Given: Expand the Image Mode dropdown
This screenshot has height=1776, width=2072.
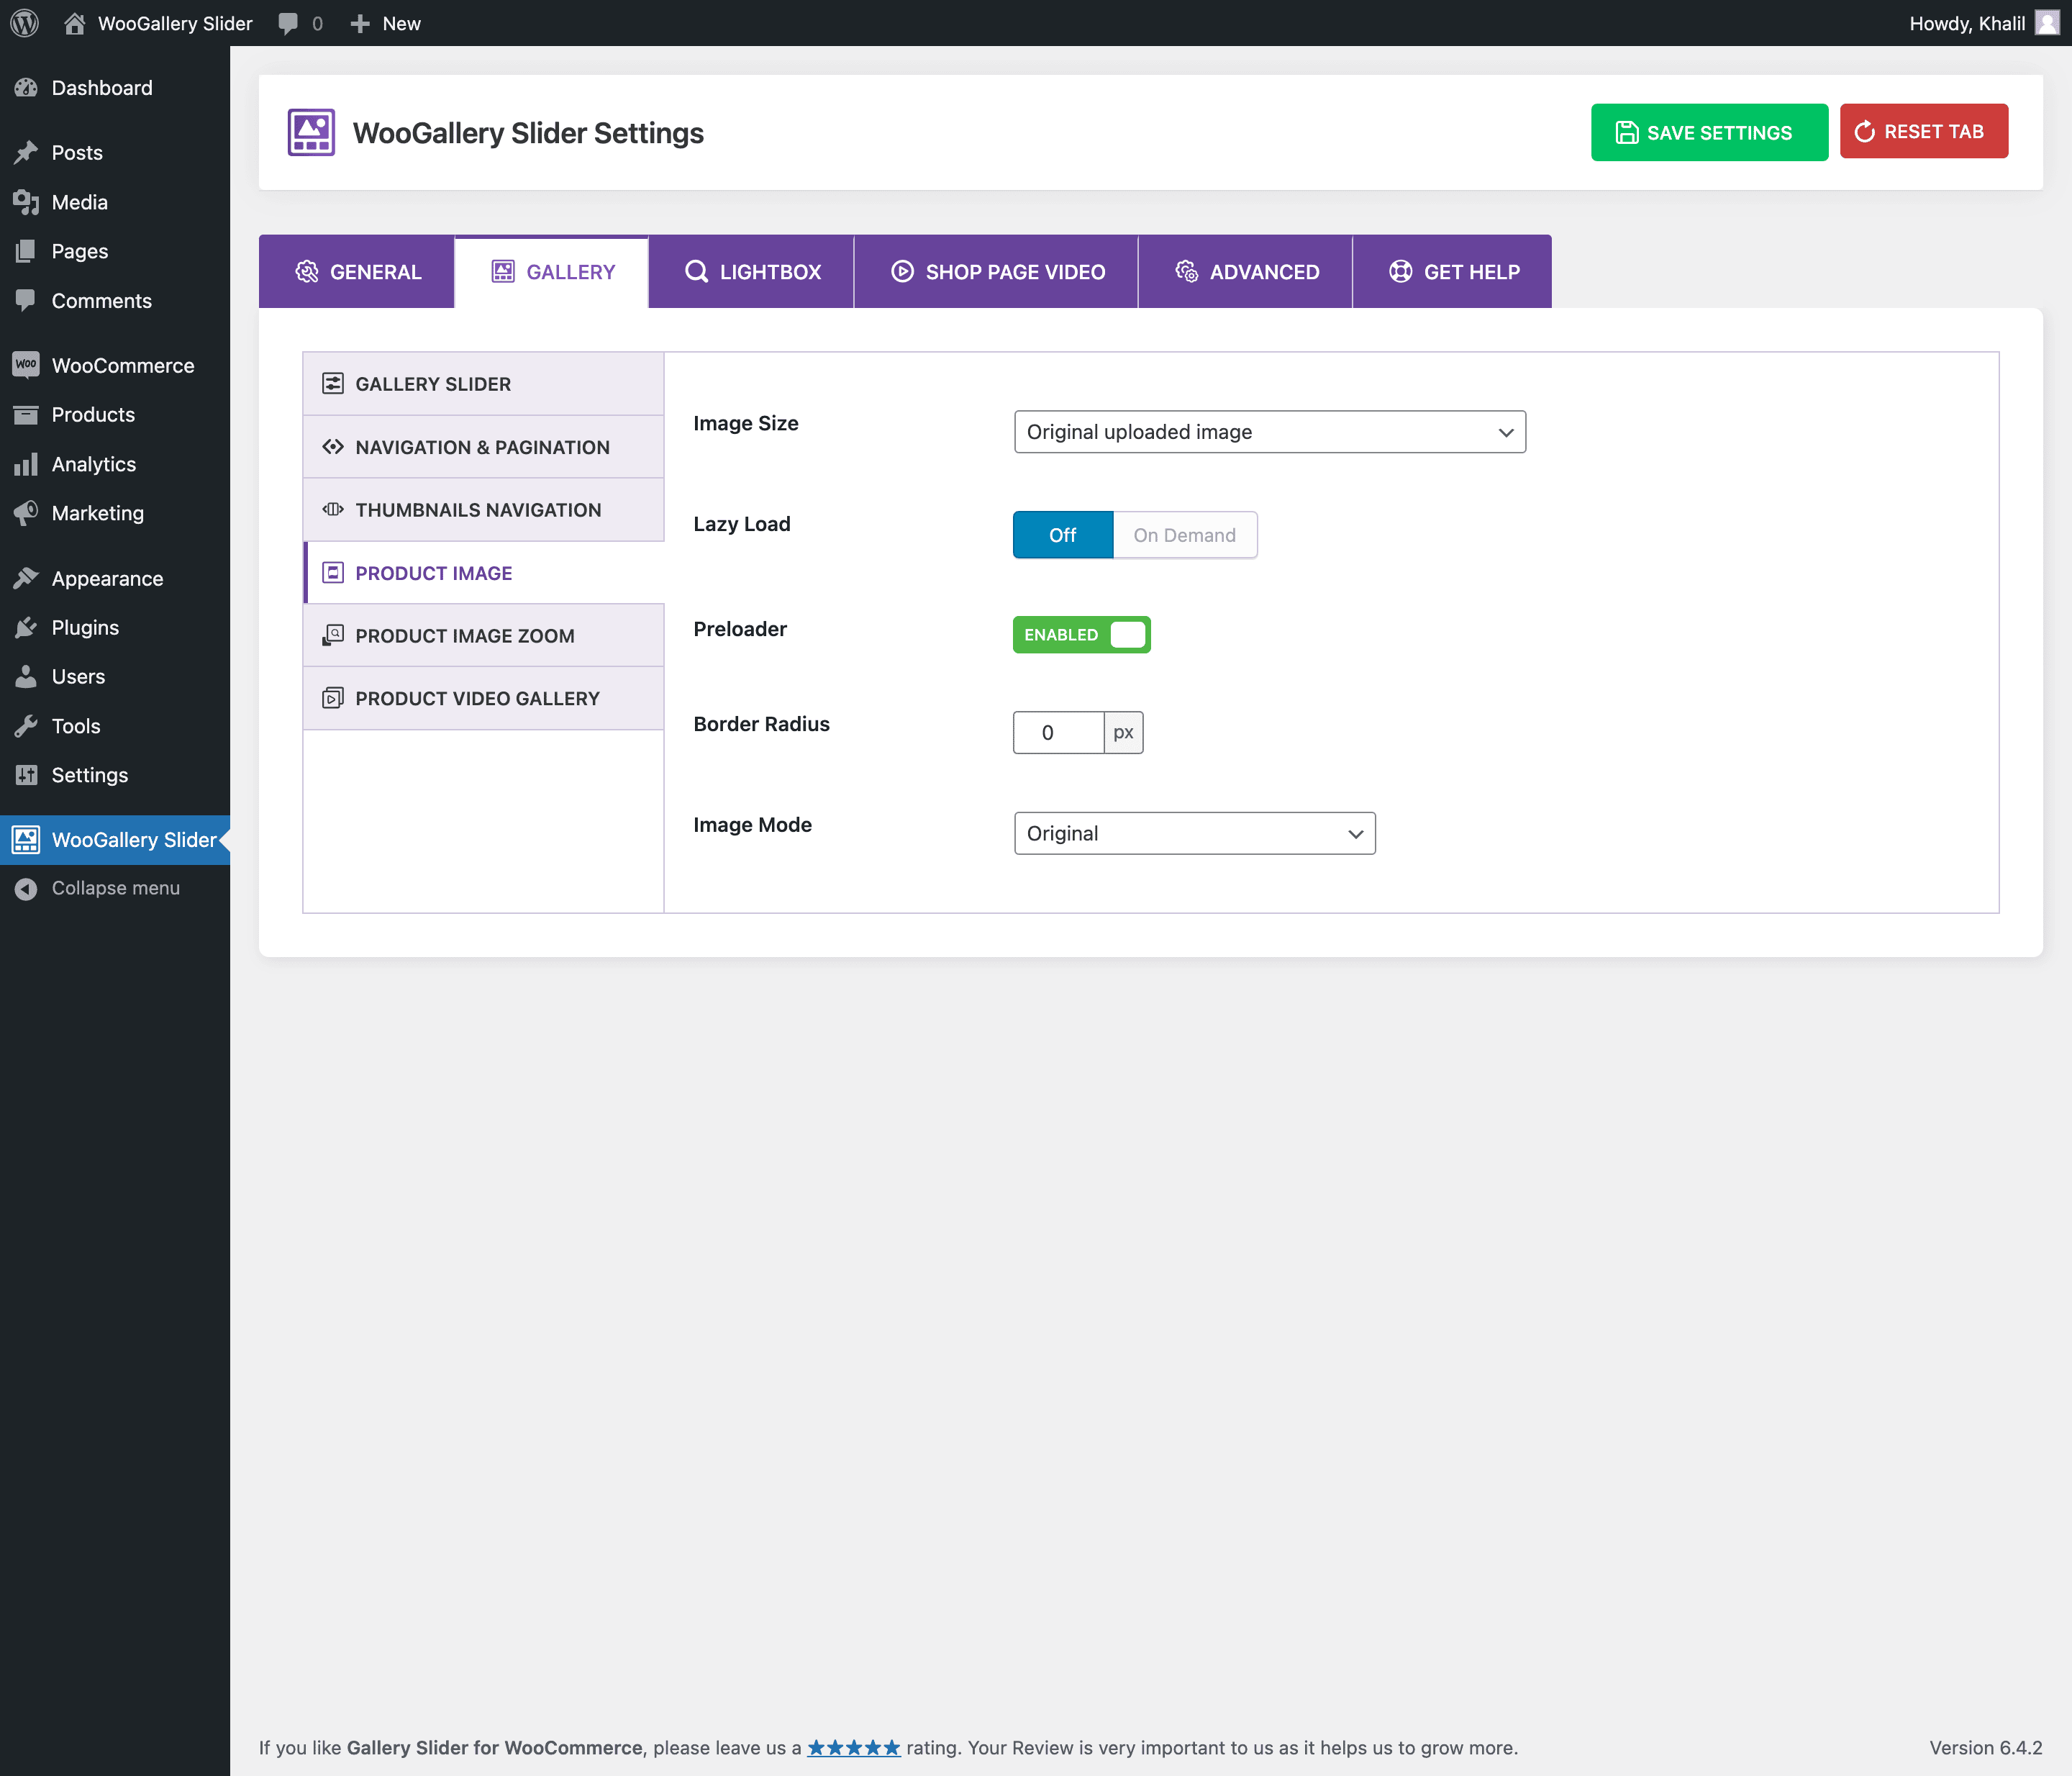Looking at the screenshot, I should click(x=1194, y=833).
